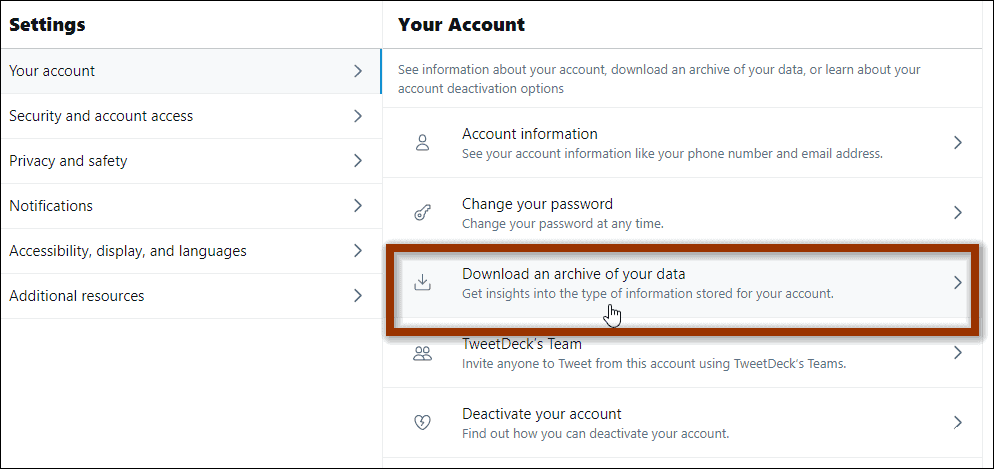The height and width of the screenshot is (469, 994).
Task: Click the key icon for Change your password
Action: (422, 213)
